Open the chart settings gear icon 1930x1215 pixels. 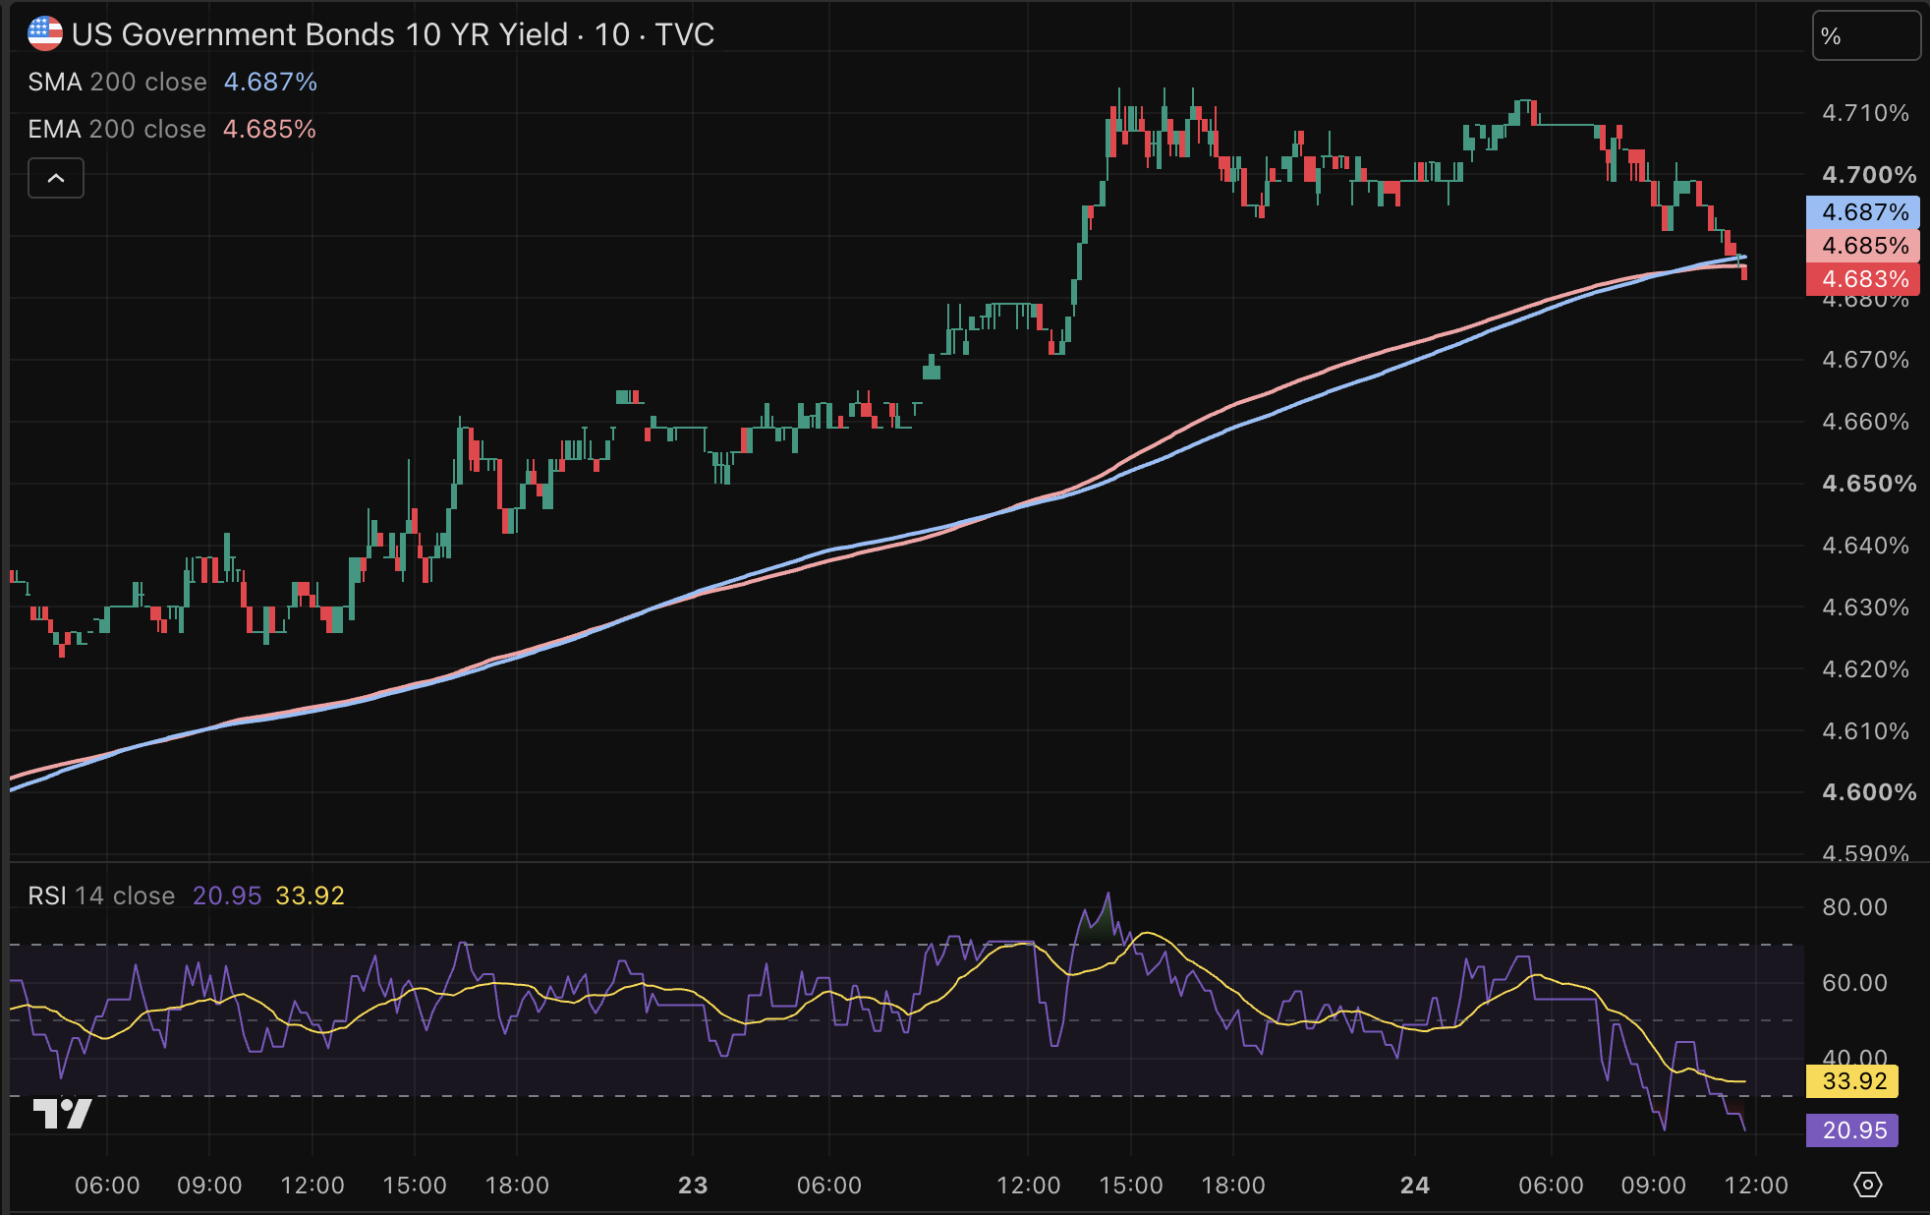(1867, 1185)
